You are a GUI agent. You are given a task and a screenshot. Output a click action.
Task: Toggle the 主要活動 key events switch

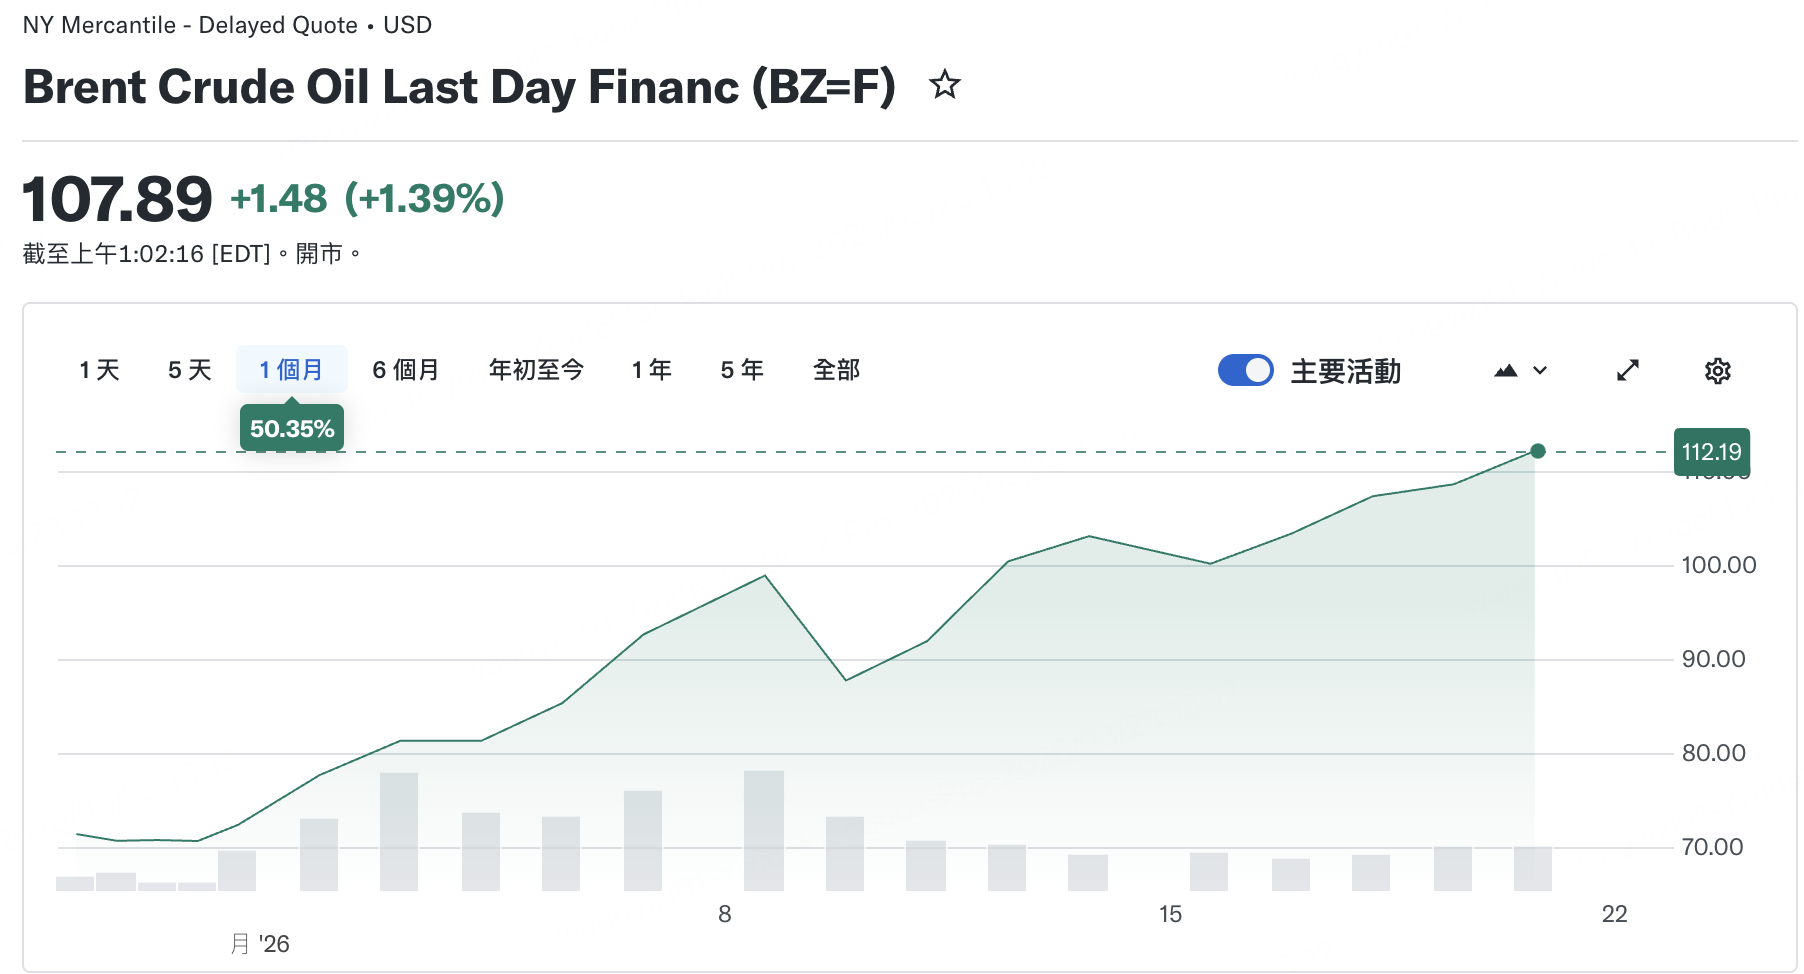(1245, 371)
